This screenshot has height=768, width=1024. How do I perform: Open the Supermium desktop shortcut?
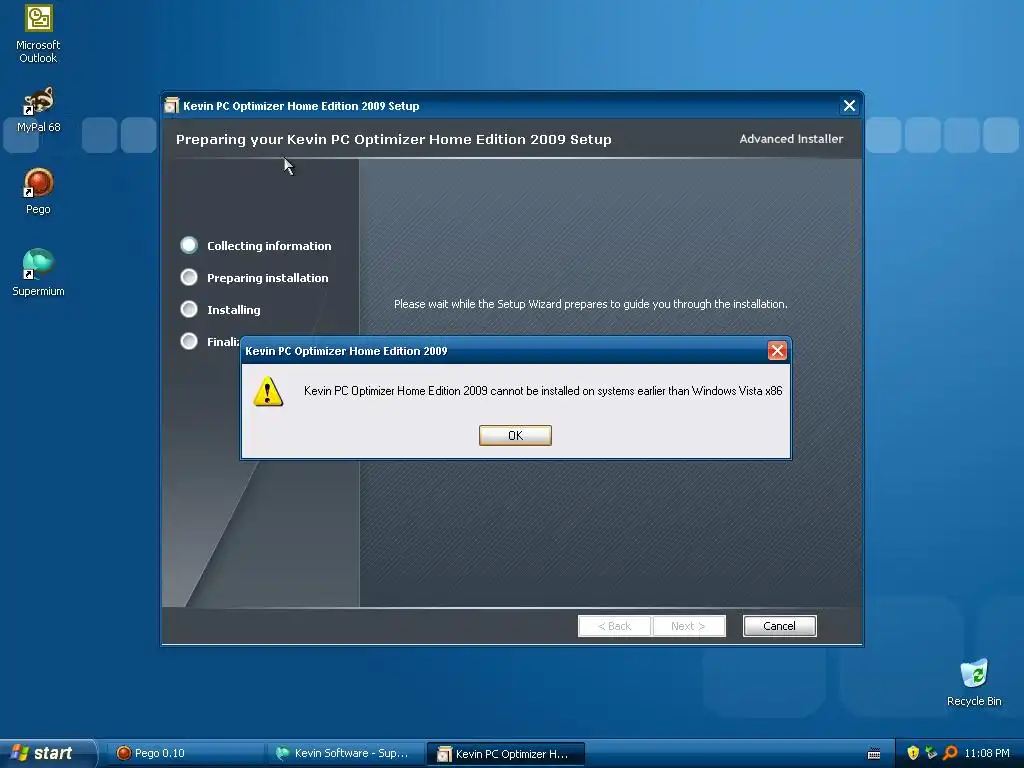point(38,273)
